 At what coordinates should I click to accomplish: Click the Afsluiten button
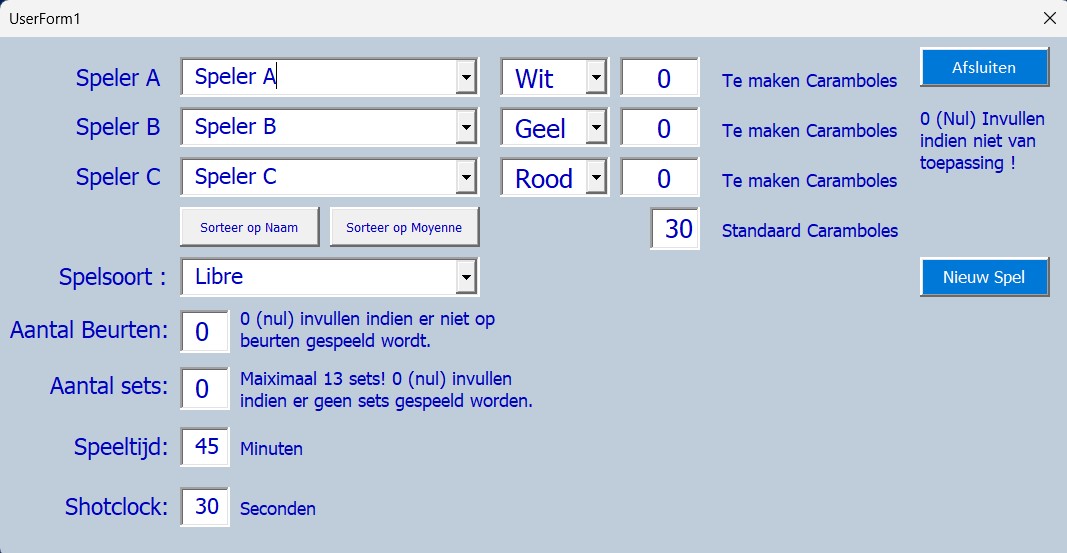click(x=984, y=68)
